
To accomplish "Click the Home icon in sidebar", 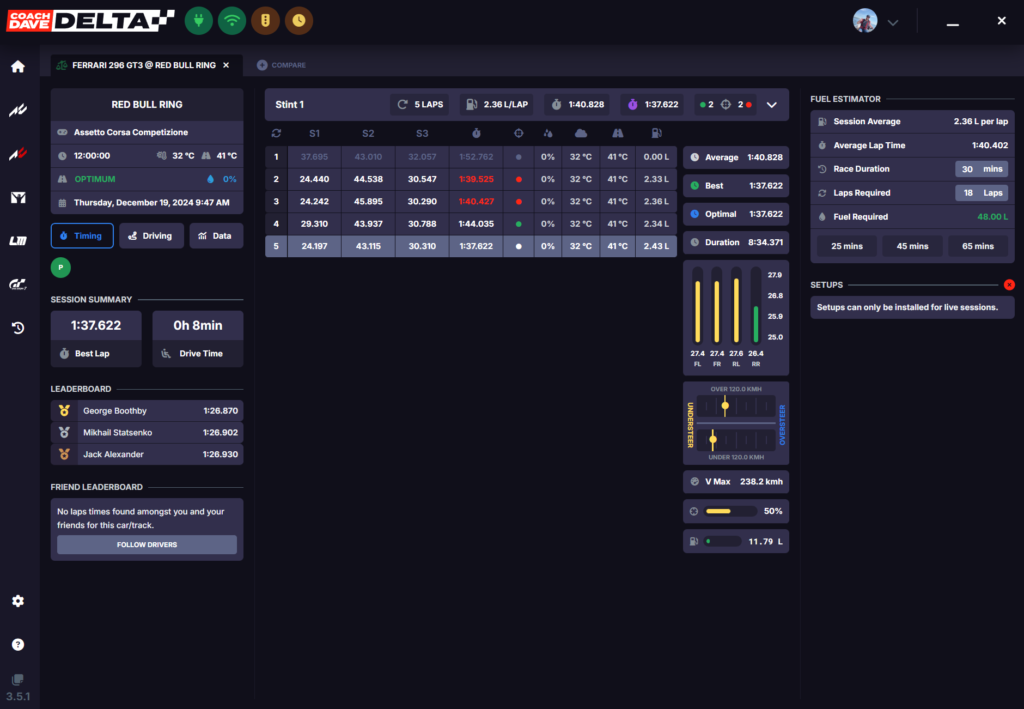I will [17, 67].
